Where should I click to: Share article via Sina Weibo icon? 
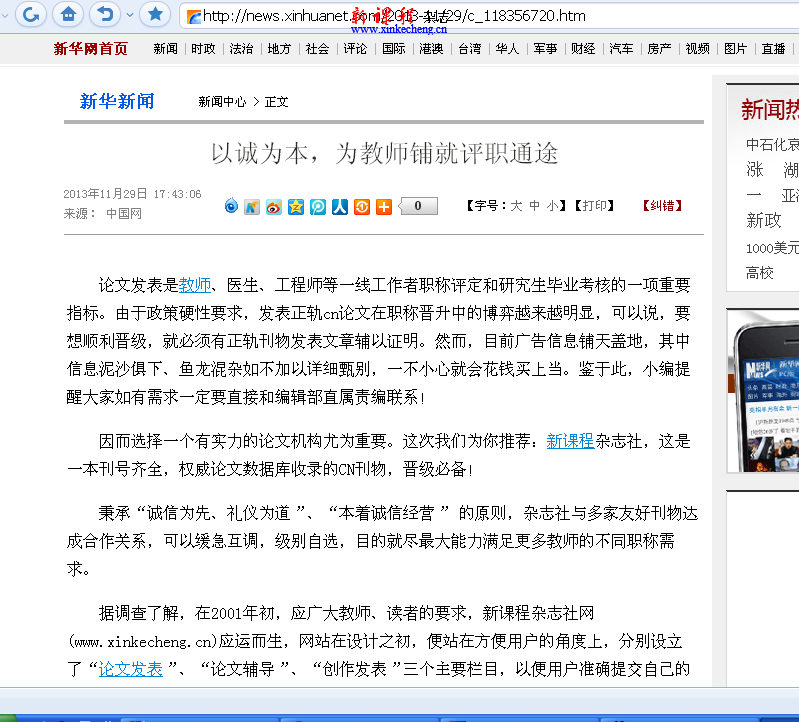[x=274, y=207]
